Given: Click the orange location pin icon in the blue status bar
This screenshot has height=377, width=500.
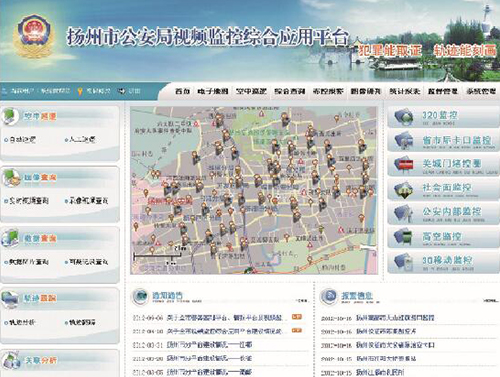Looking at the screenshot, I should coord(80,91).
